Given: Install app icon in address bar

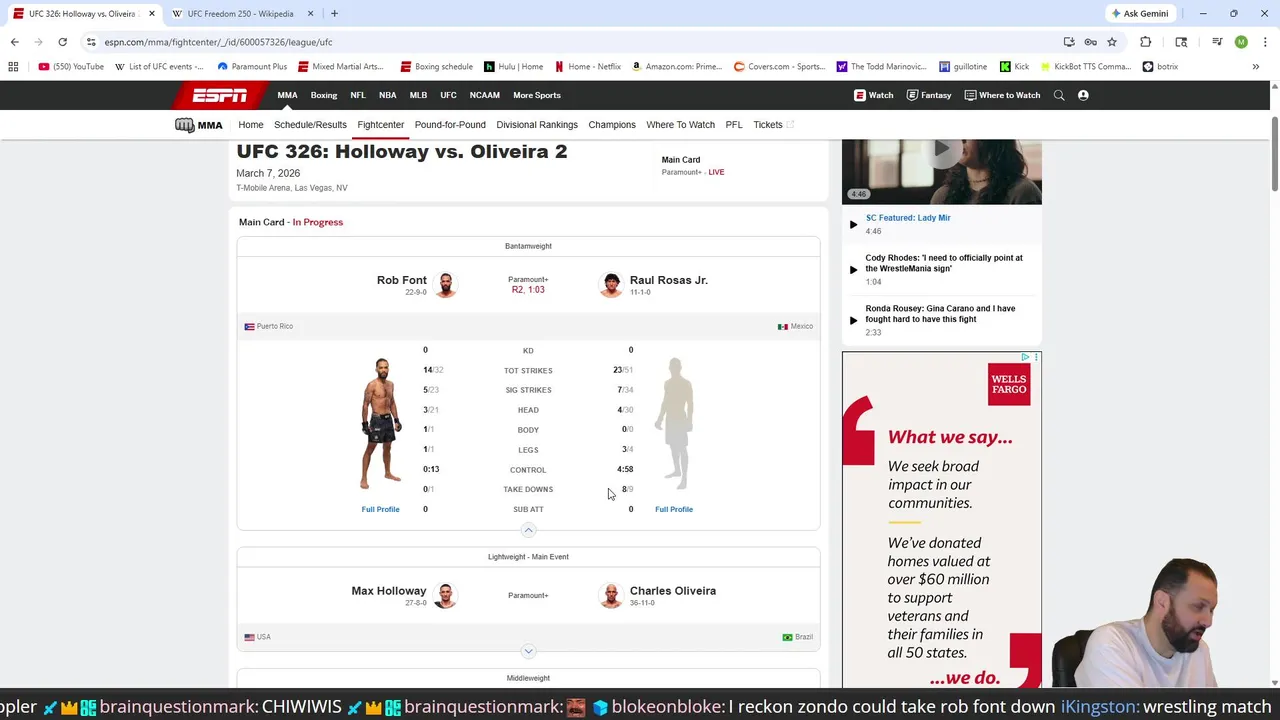Looking at the screenshot, I should (1069, 42).
